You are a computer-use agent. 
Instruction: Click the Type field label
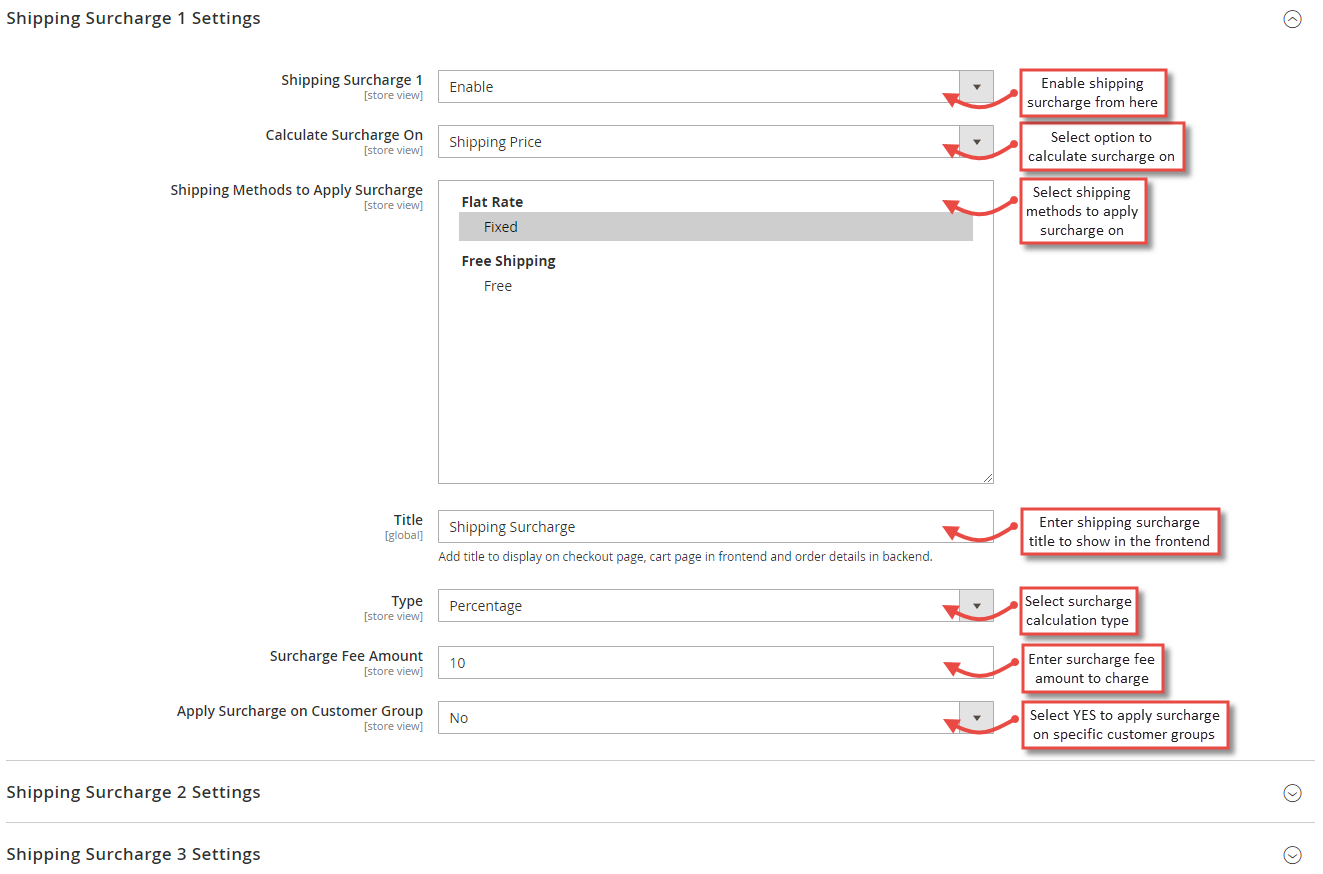point(407,601)
